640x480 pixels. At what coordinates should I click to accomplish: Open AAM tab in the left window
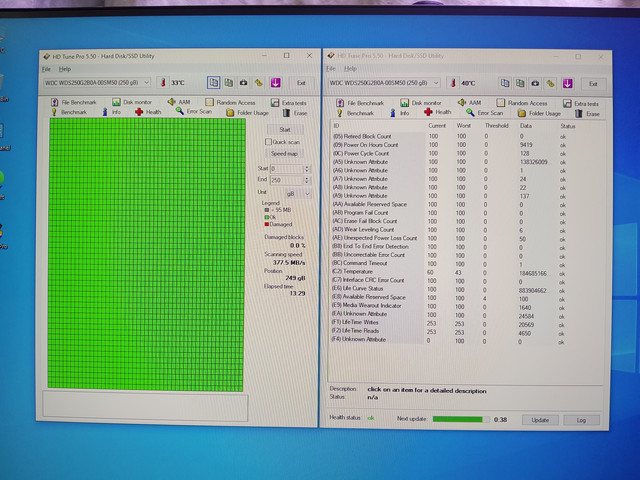pyautogui.click(x=179, y=102)
